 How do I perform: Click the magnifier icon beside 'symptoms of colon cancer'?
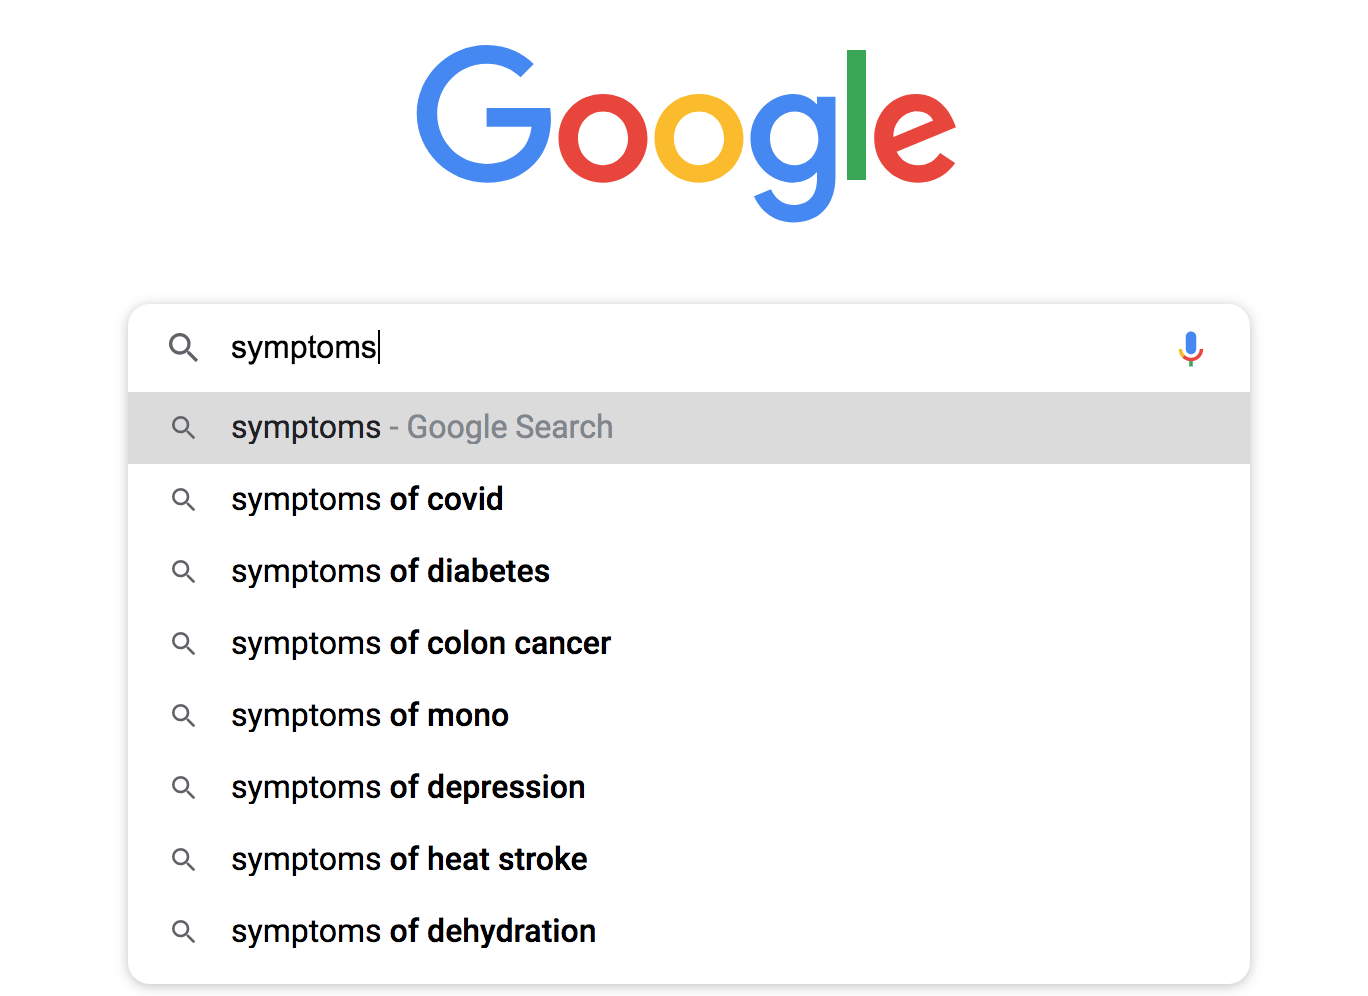click(x=184, y=644)
